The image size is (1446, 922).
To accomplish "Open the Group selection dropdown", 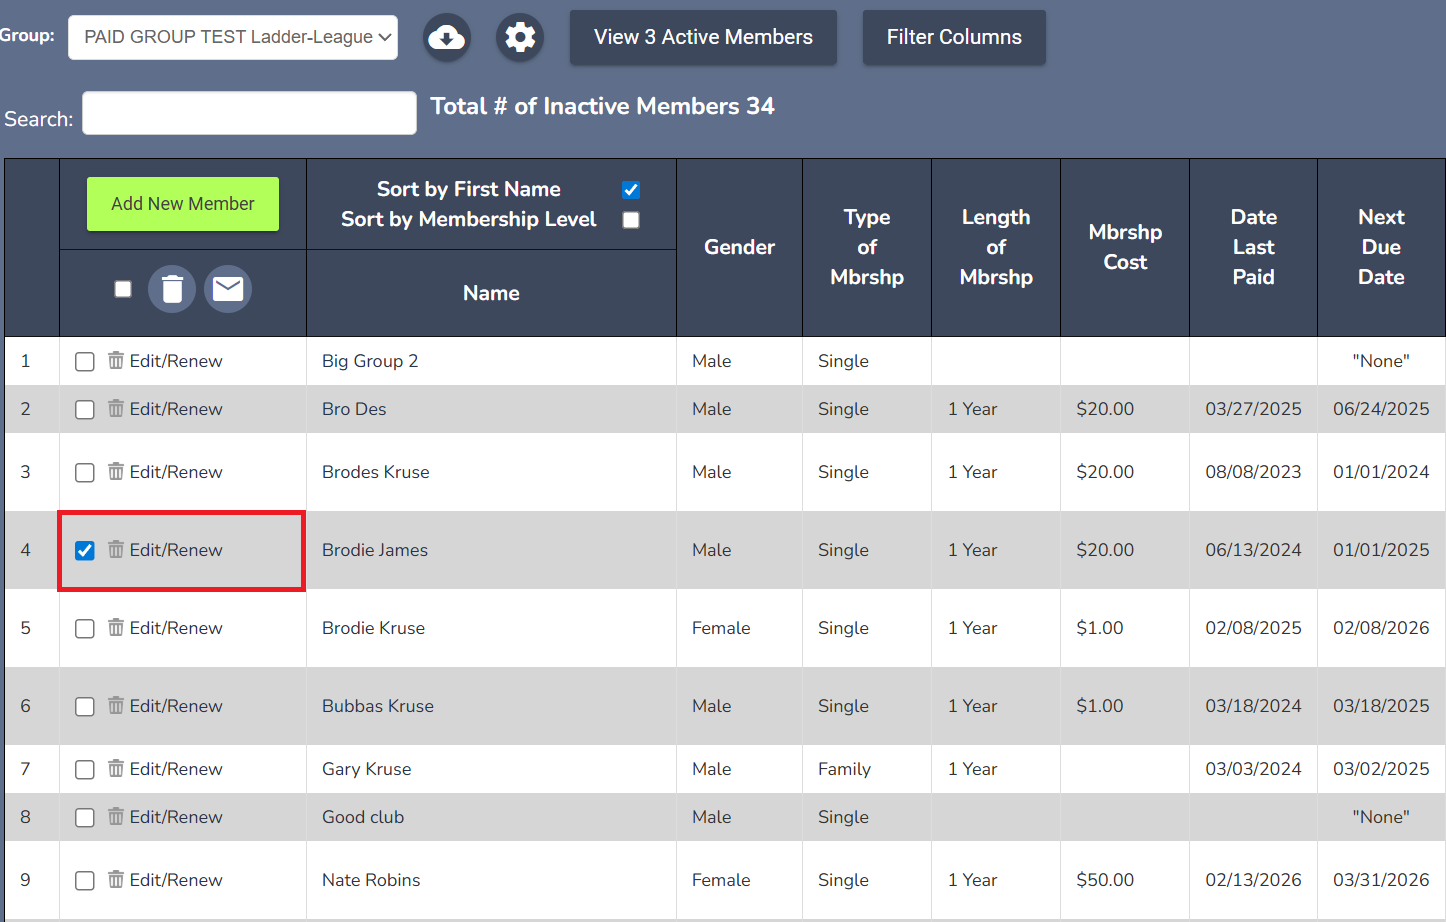I will pyautogui.click(x=233, y=37).
